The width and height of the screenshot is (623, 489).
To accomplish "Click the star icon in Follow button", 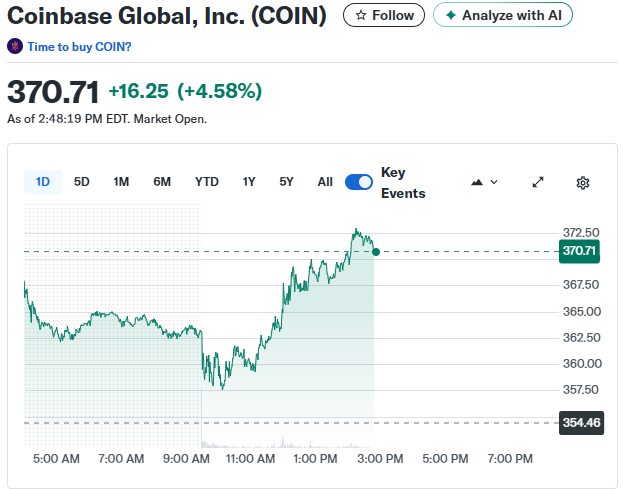I will [x=361, y=16].
